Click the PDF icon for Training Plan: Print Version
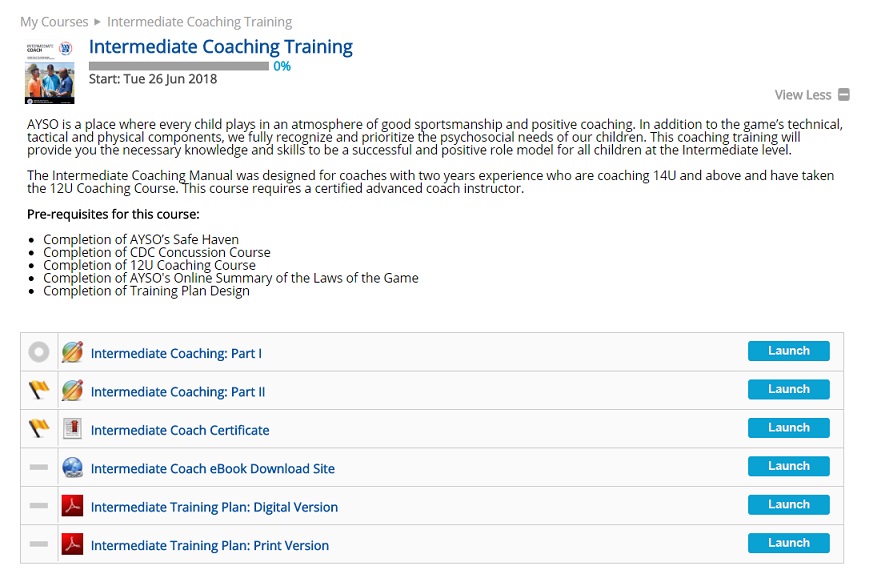 pyautogui.click(x=74, y=543)
